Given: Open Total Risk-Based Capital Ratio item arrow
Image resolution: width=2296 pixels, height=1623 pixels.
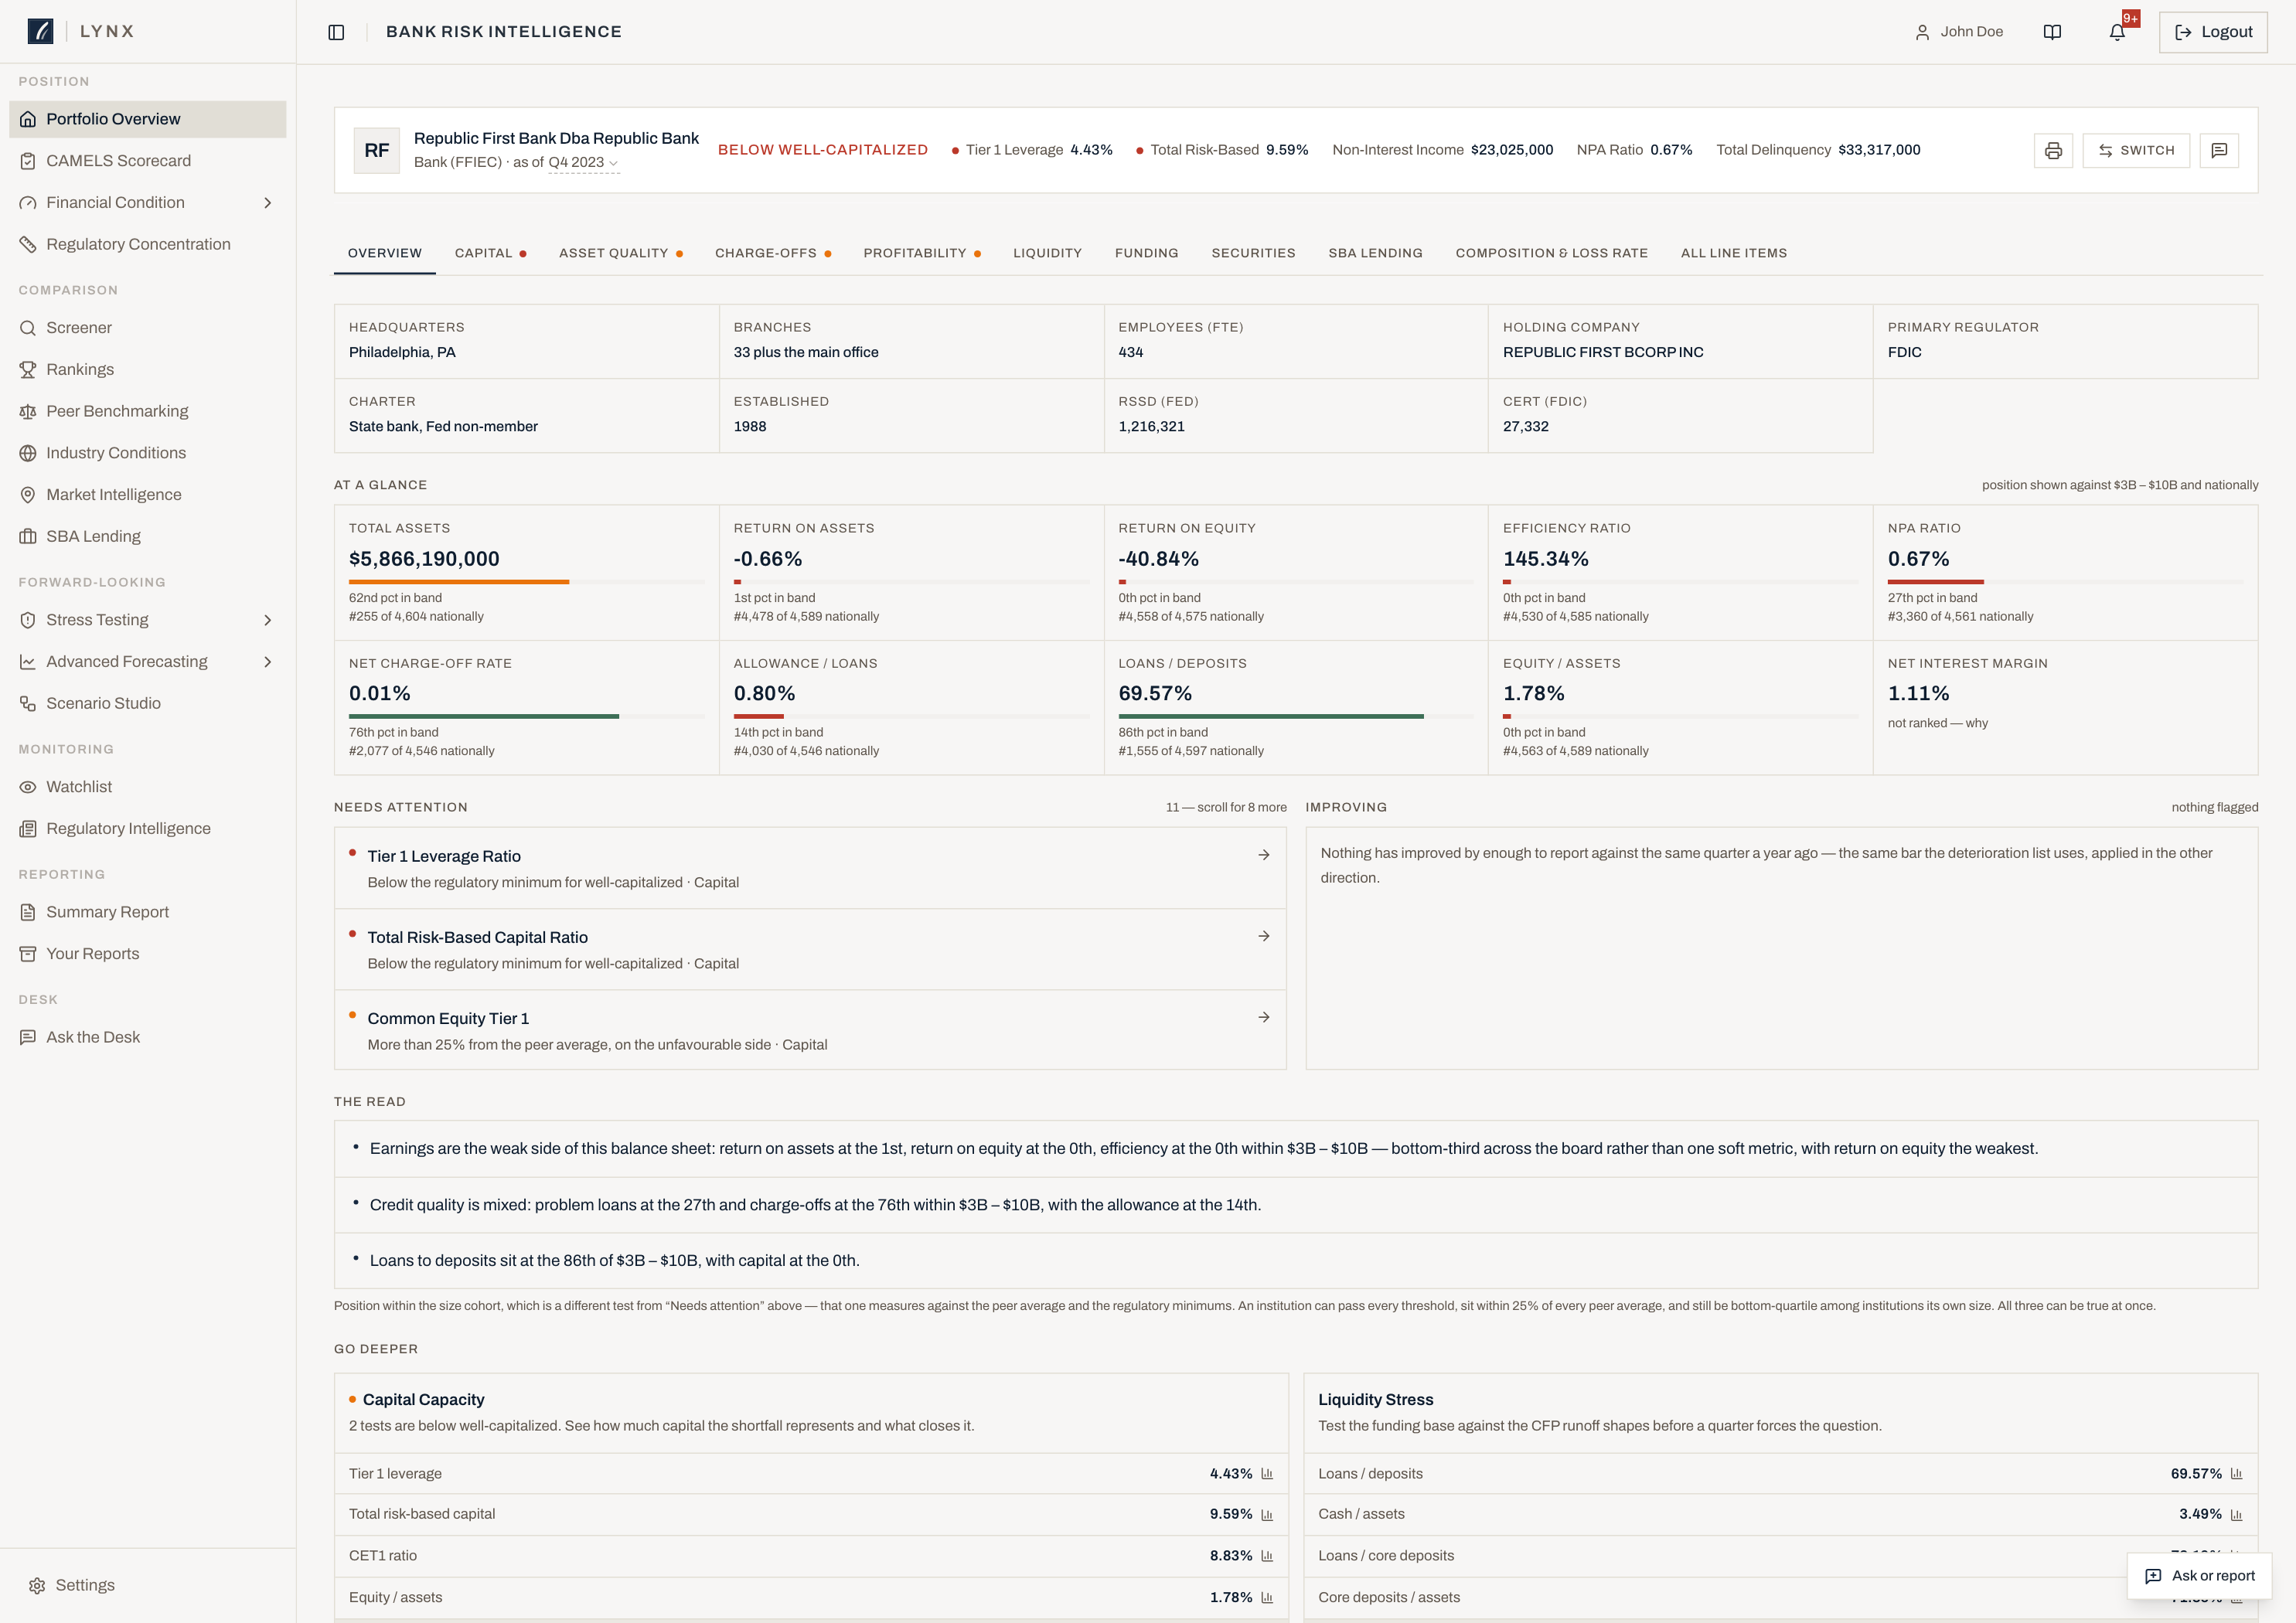Looking at the screenshot, I should [x=1264, y=936].
